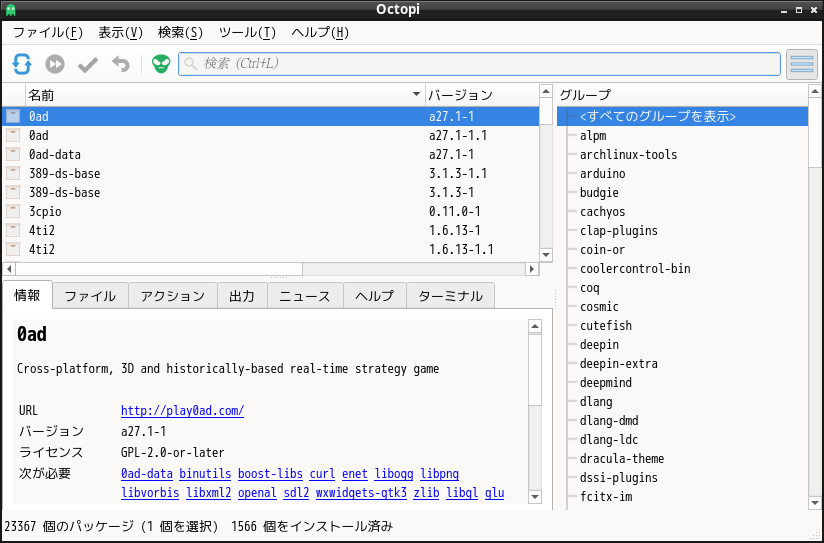
Task: Select the cachyos group
Action: click(602, 212)
